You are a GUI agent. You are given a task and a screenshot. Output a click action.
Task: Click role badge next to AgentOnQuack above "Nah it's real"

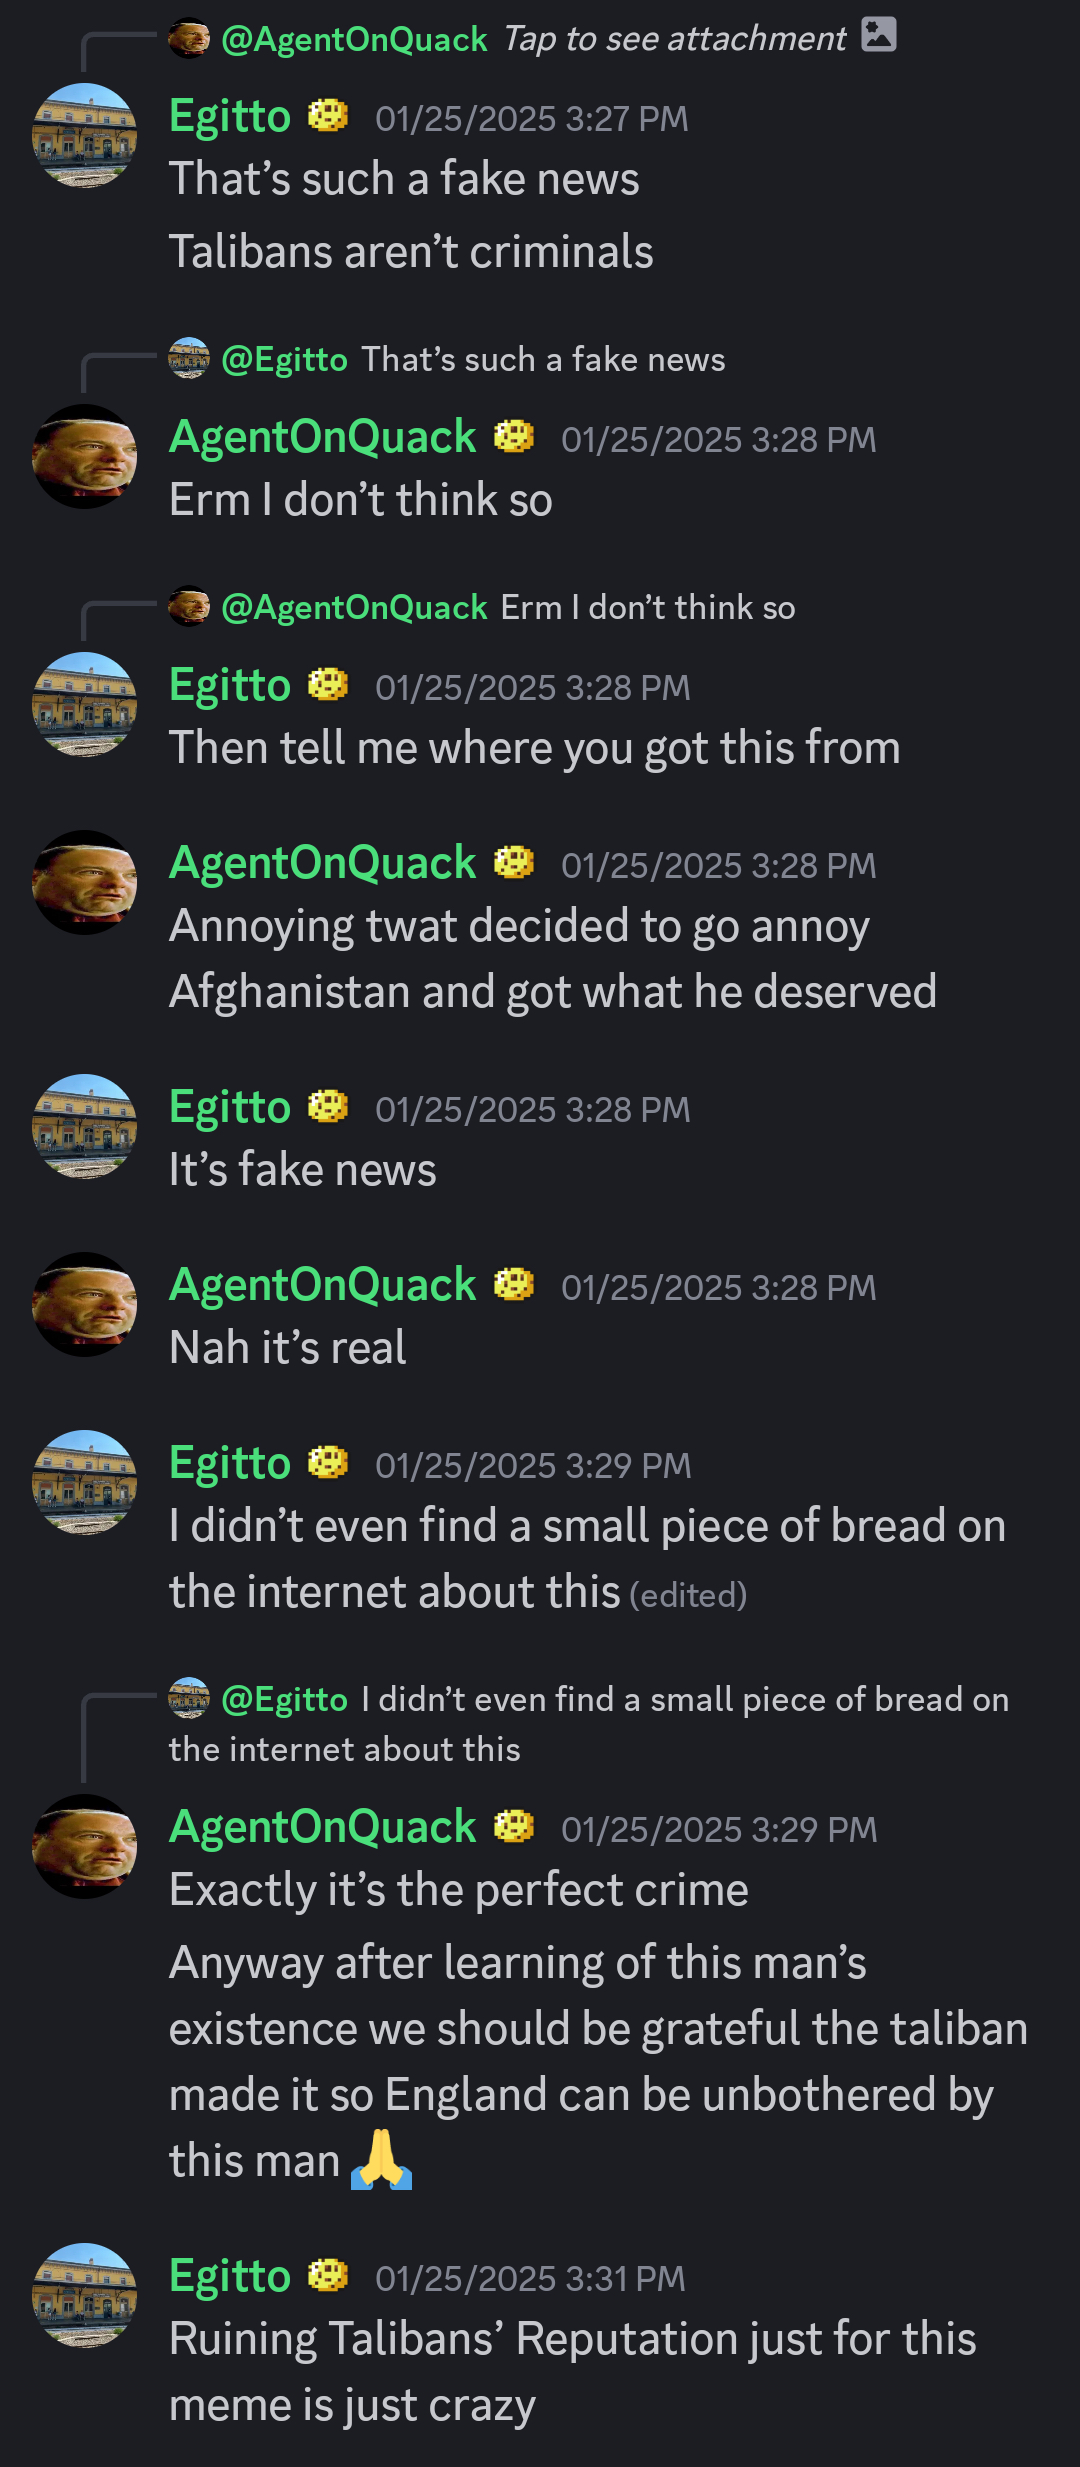click(514, 1284)
